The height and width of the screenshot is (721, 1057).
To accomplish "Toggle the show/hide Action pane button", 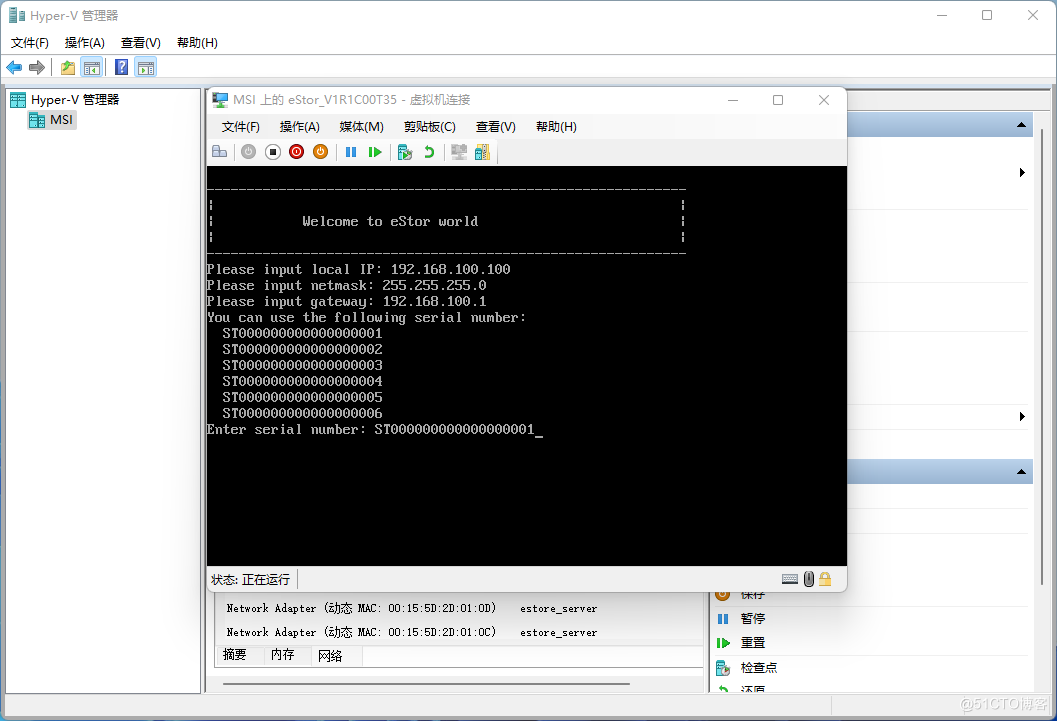I will coord(146,68).
